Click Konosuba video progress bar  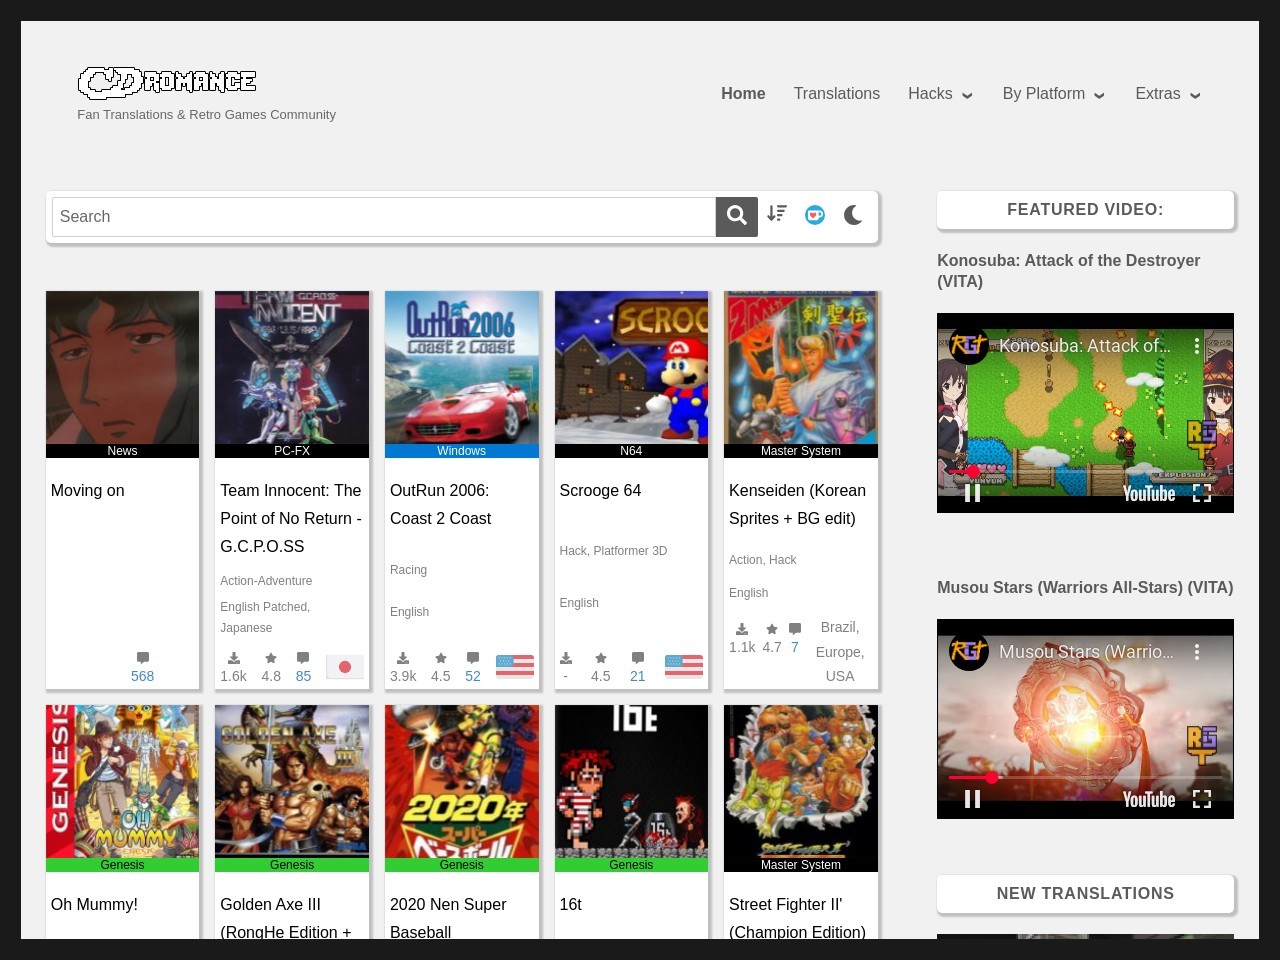[x=1085, y=471]
